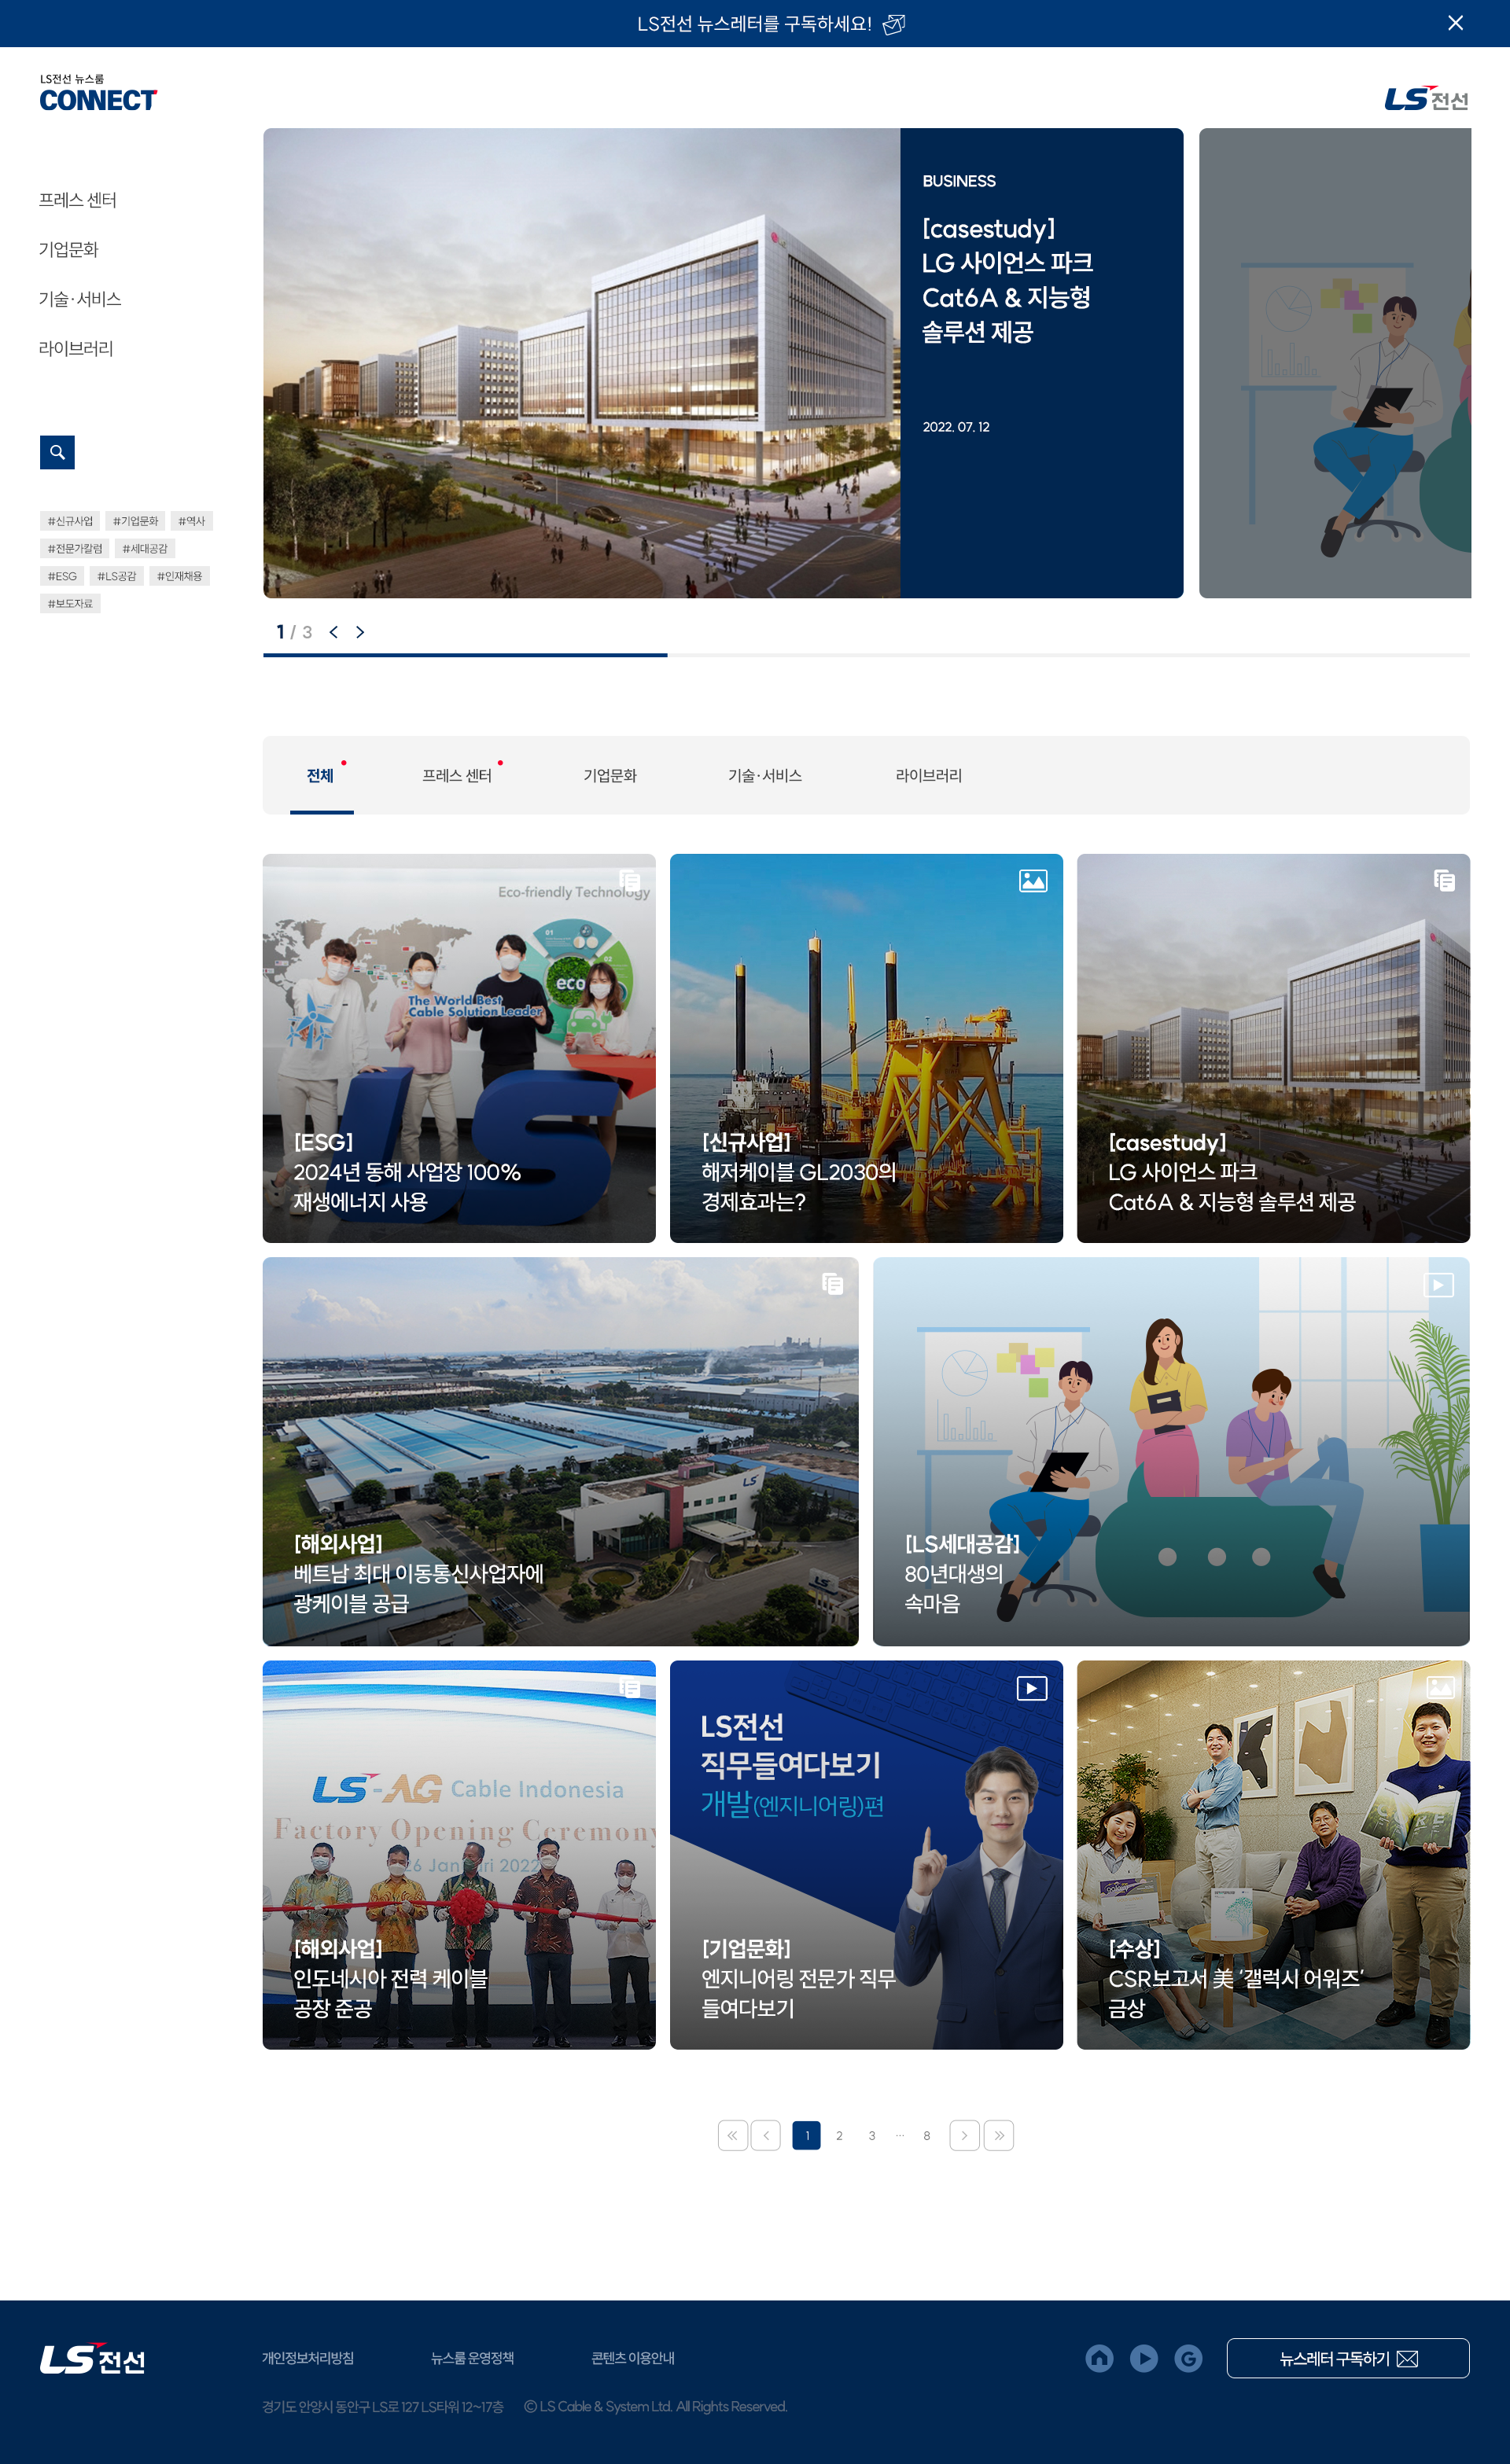Image resolution: width=1510 pixels, height=2464 pixels.
Task: Click the #세대공감 tag
Action: [x=145, y=548]
